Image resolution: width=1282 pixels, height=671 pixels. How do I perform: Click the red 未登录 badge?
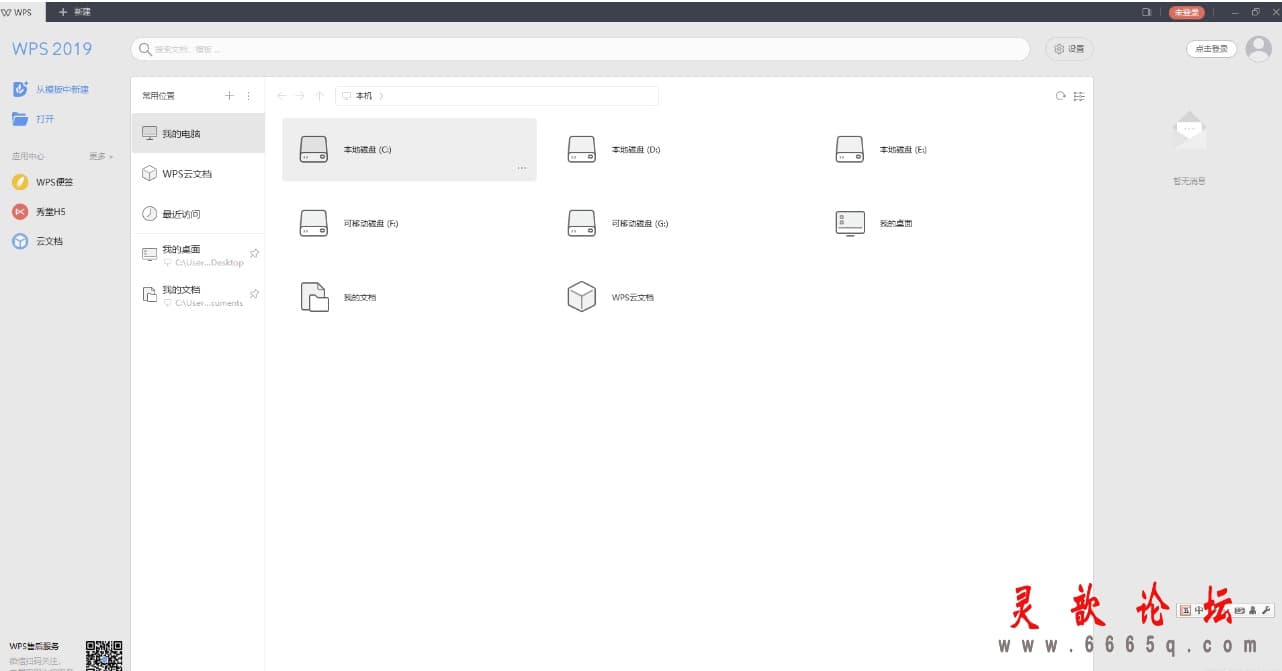1187,12
